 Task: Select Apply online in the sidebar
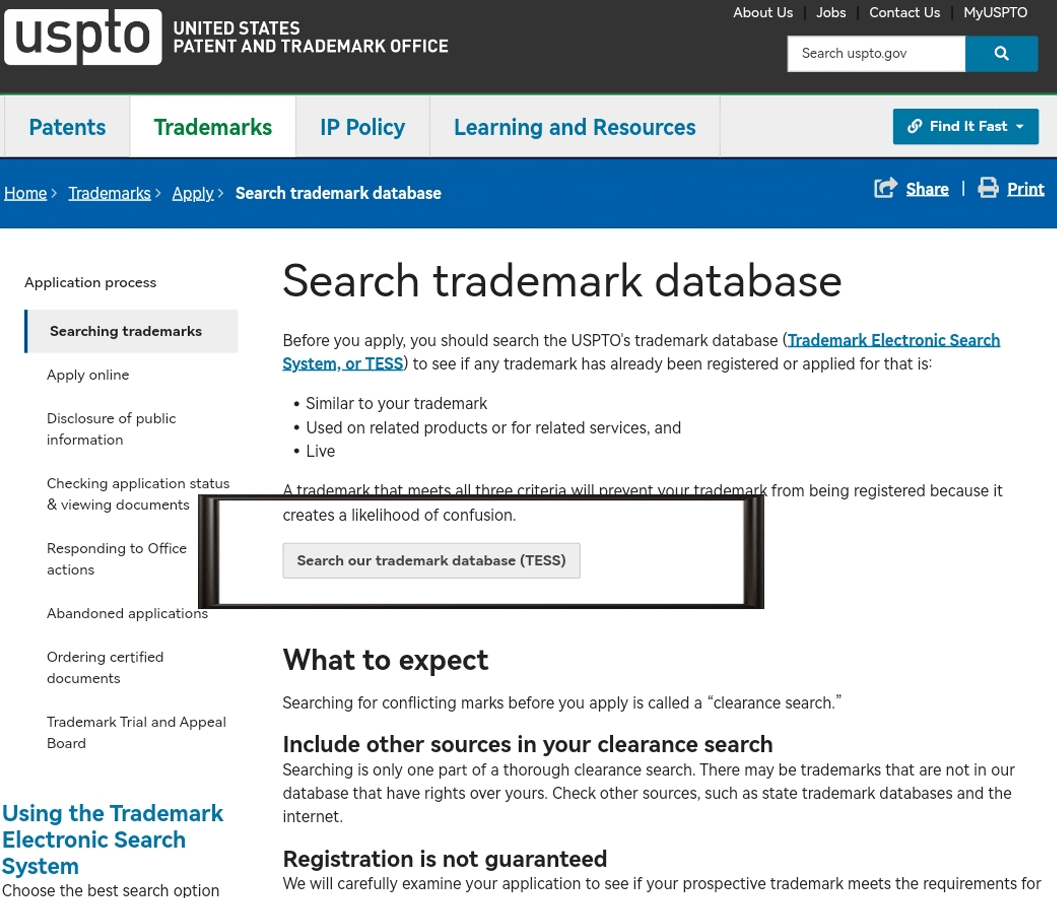click(88, 375)
